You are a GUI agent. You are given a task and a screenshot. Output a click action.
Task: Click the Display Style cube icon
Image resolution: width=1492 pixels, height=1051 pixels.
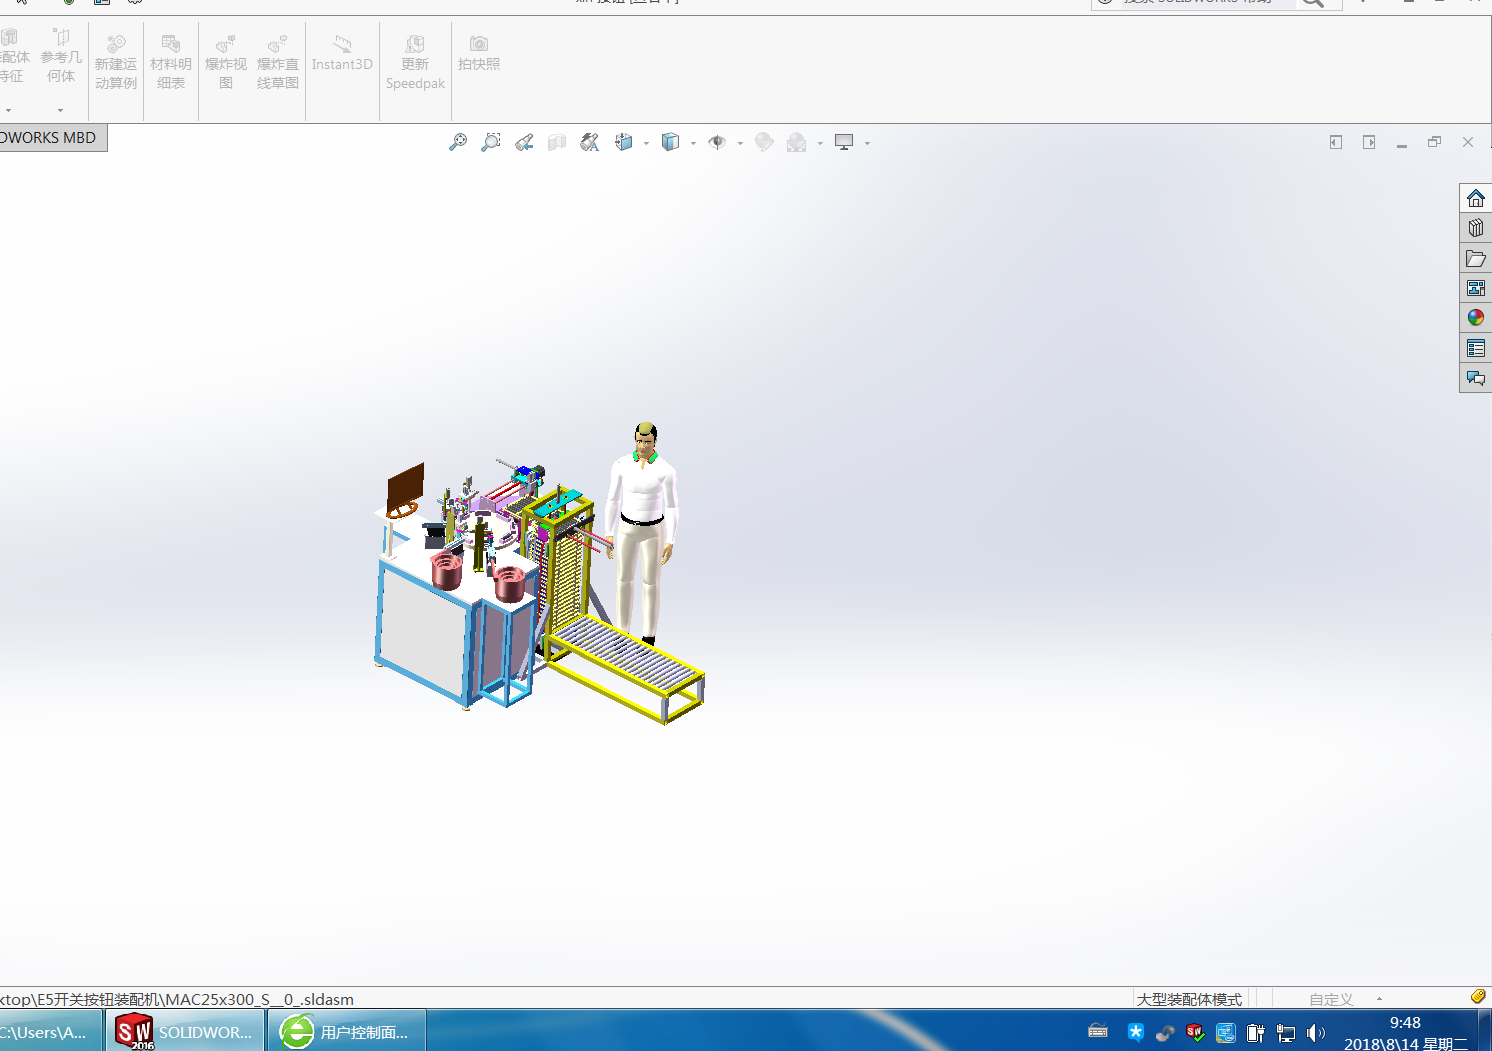pyautogui.click(x=671, y=143)
